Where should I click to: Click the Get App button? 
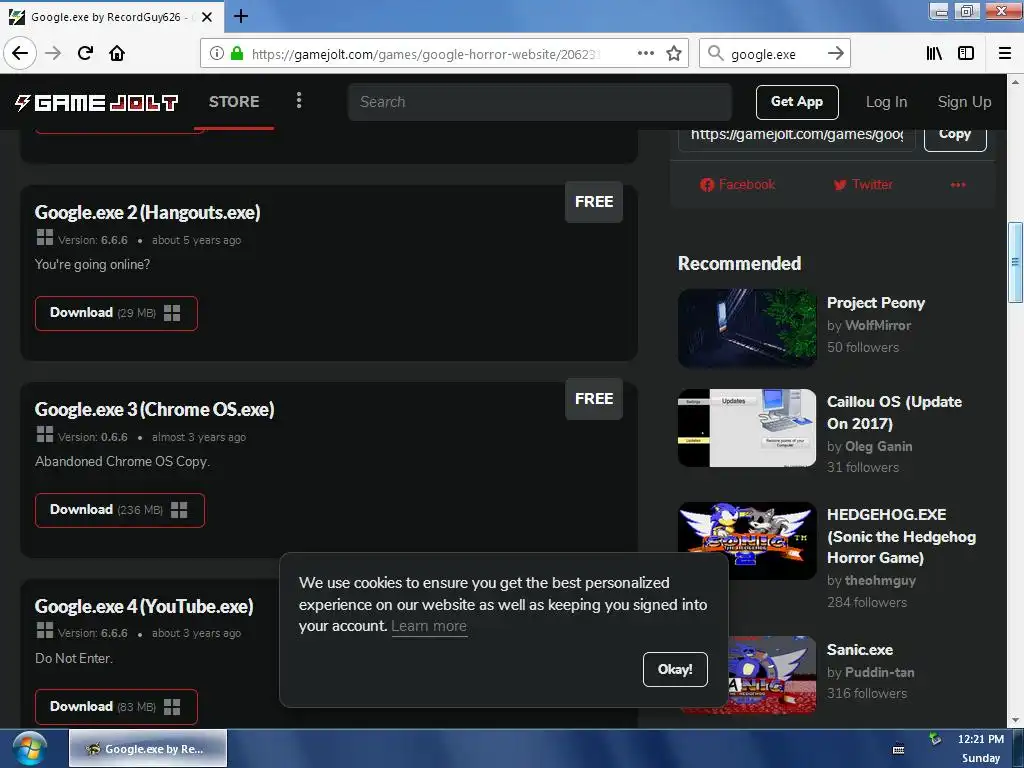[797, 102]
